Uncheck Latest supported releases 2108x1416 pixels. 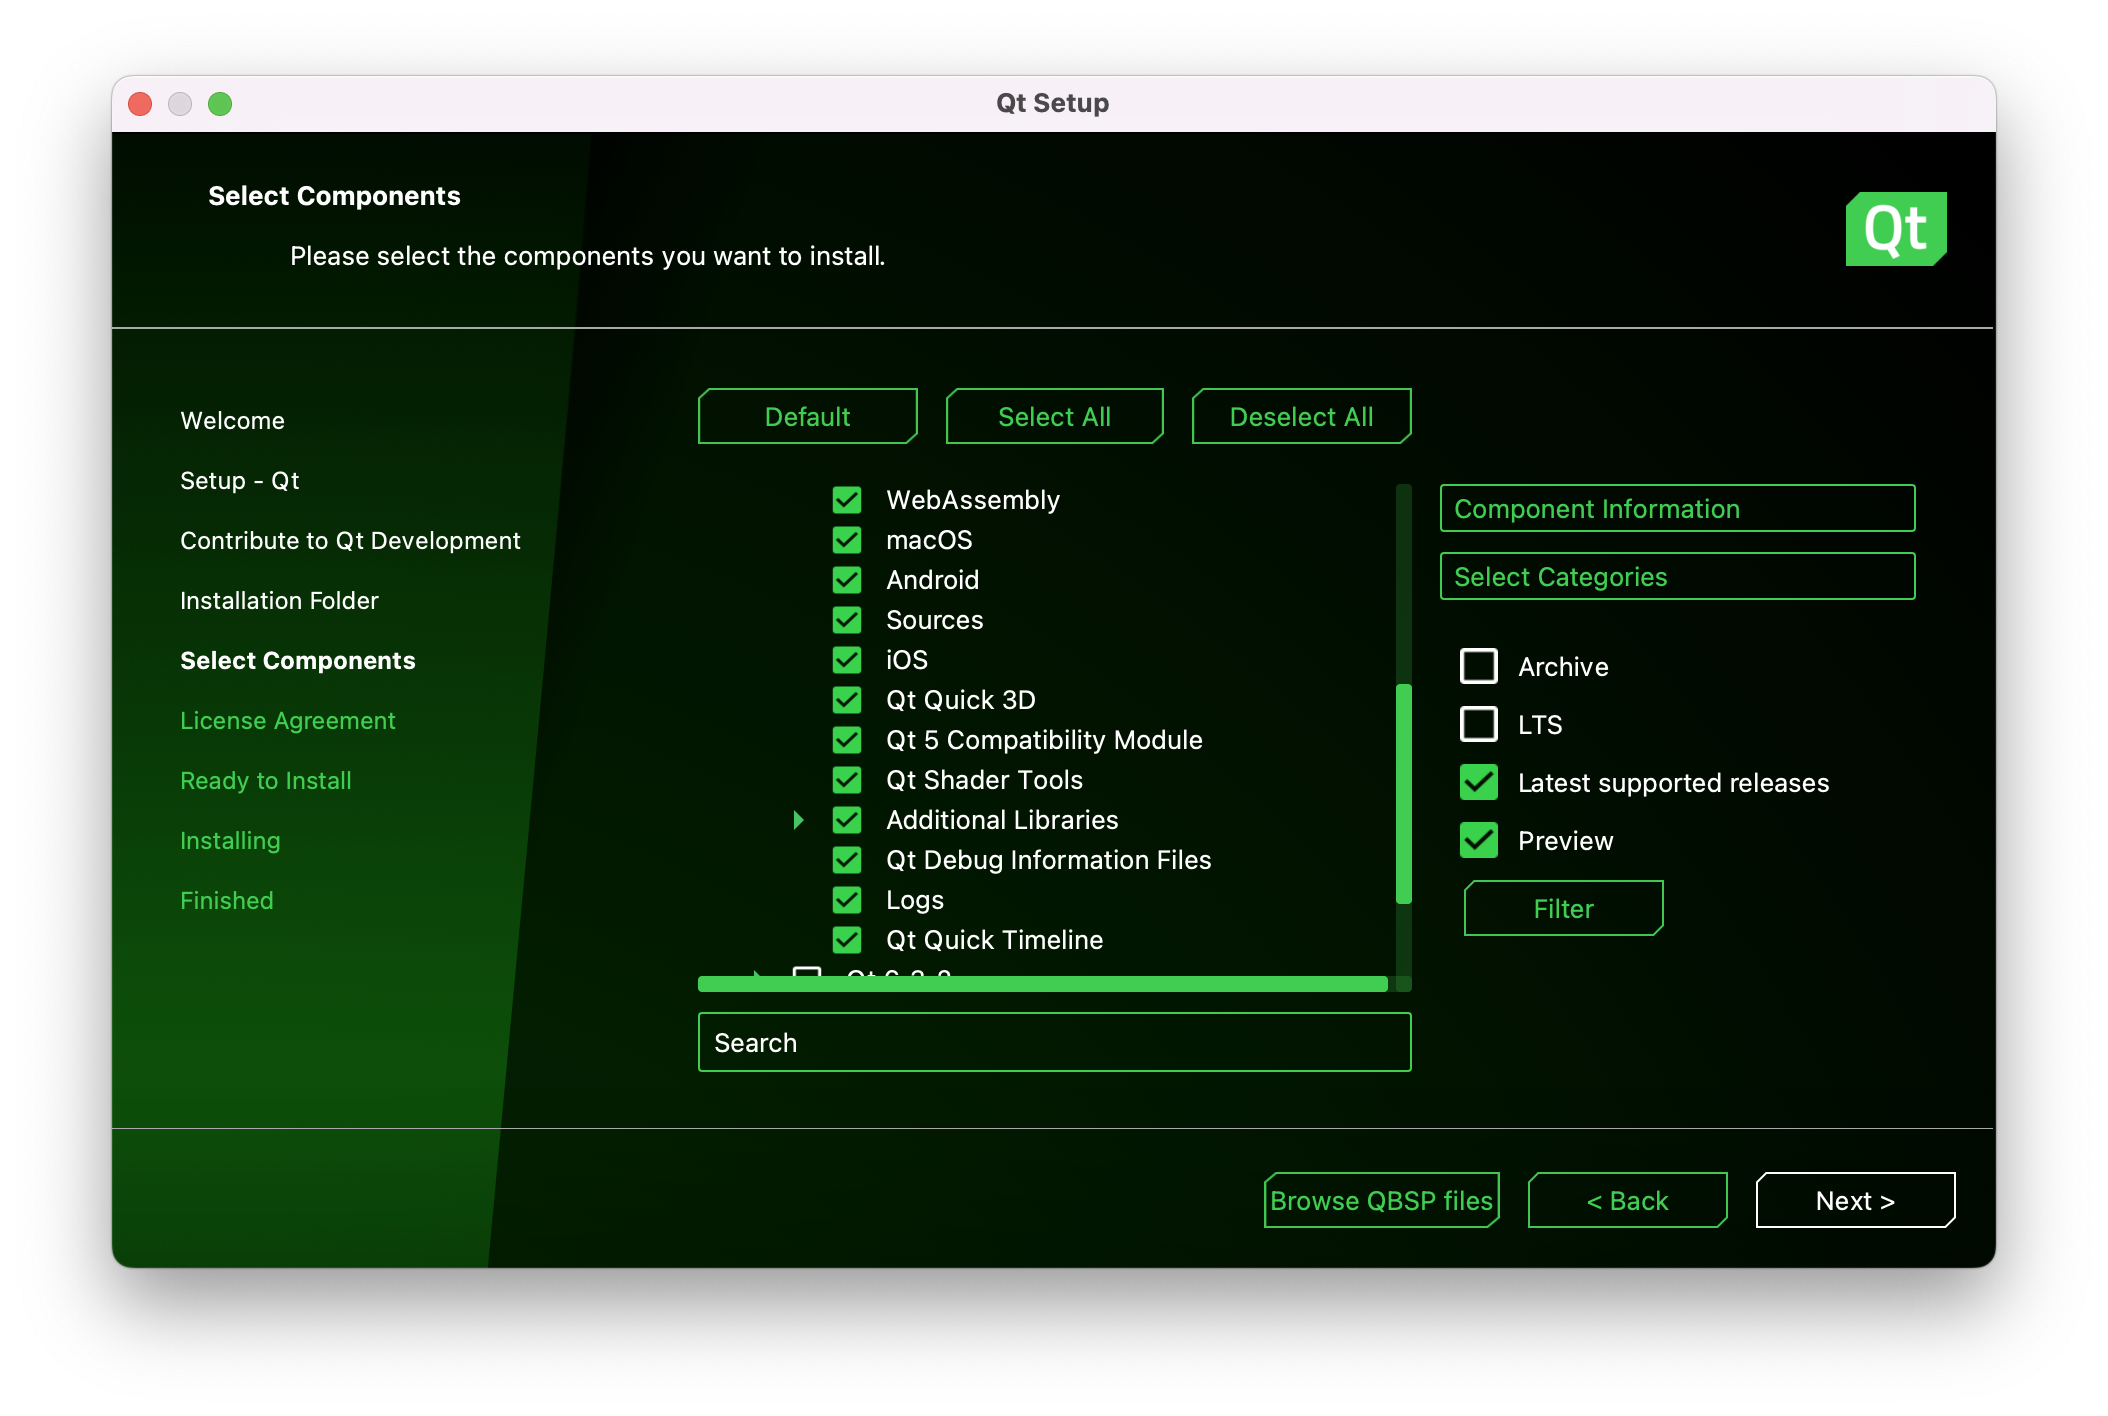point(1478,782)
